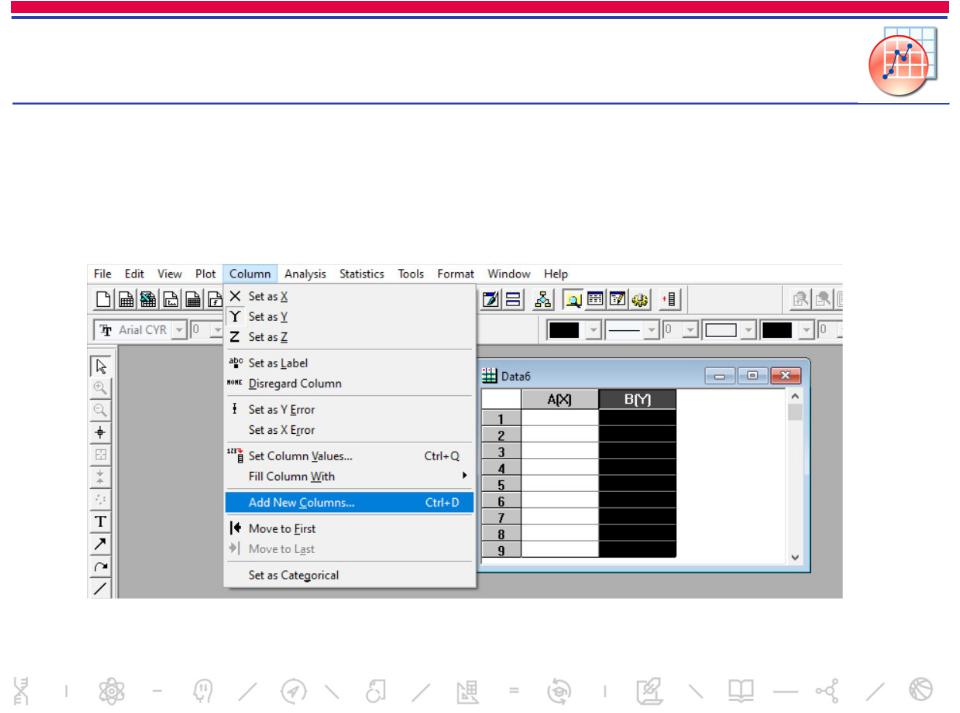Click the New Excel workbook toolbar icon
Viewport: 960px width, 713px height.
148,299
